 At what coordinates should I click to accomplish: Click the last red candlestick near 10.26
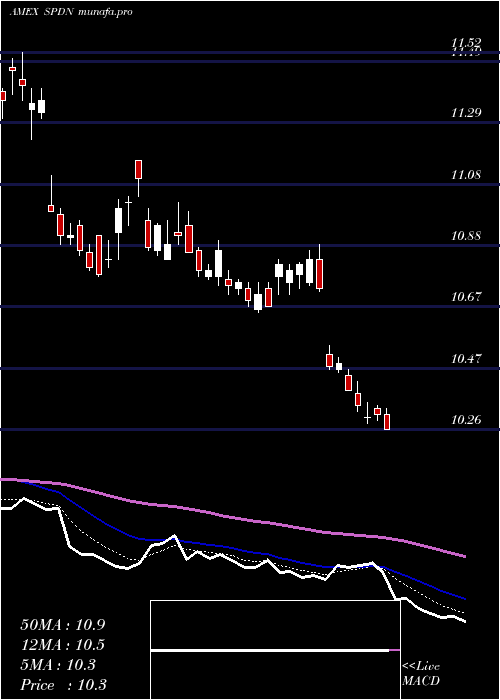(x=387, y=420)
